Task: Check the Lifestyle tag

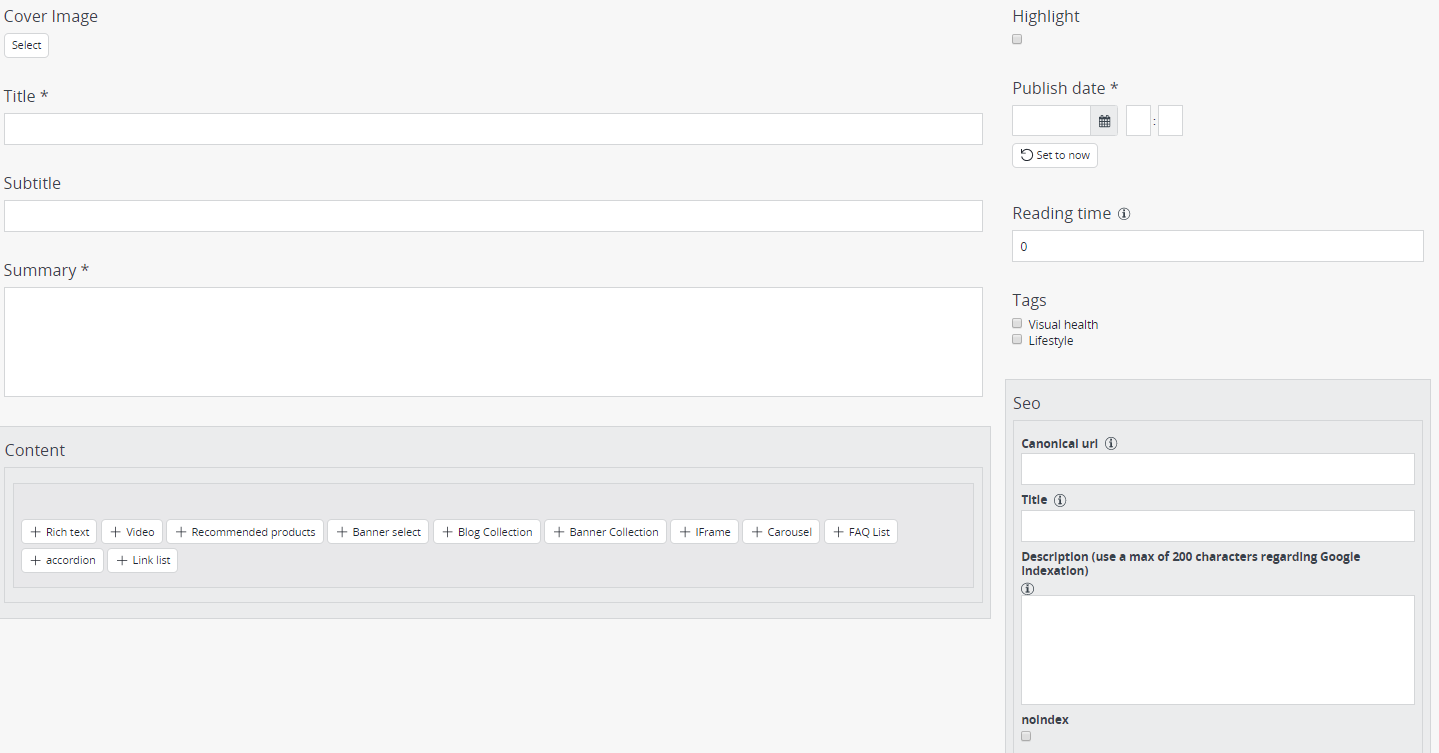Action: click(x=1017, y=340)
